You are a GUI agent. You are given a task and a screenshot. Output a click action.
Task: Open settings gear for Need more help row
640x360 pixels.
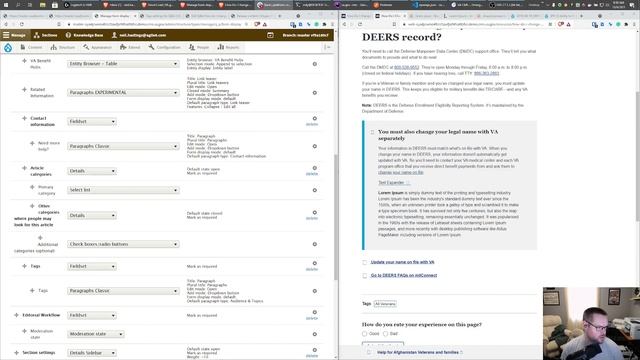(x=314, y=146)
